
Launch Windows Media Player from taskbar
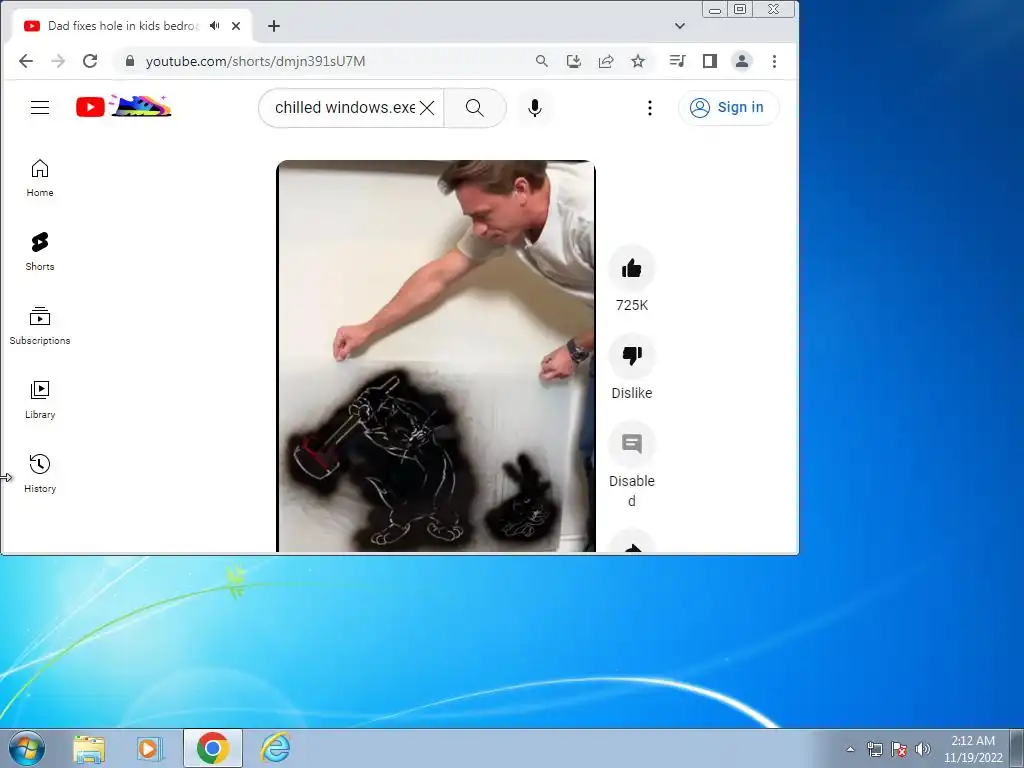pos(150,748)
